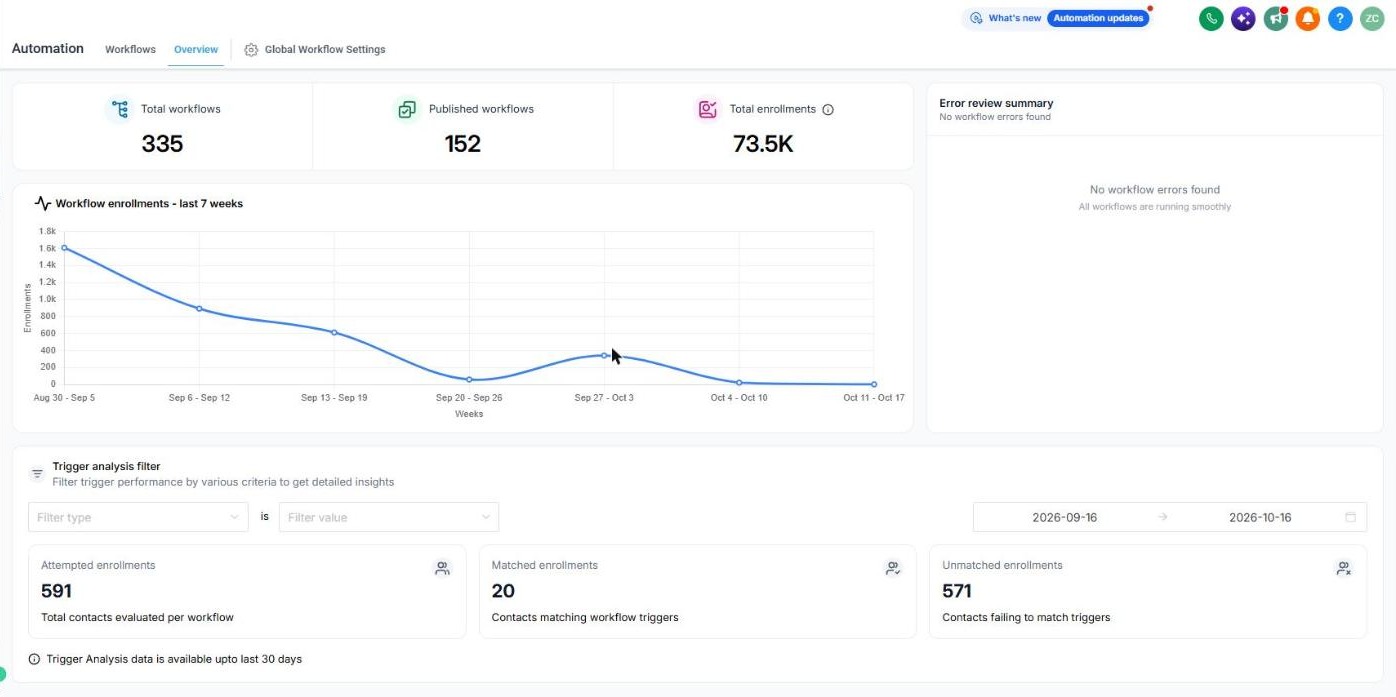This screenshot has width=1396, height=697.
Task: Click the Unmatched enrollments user-x icon
Action: 1344,568
